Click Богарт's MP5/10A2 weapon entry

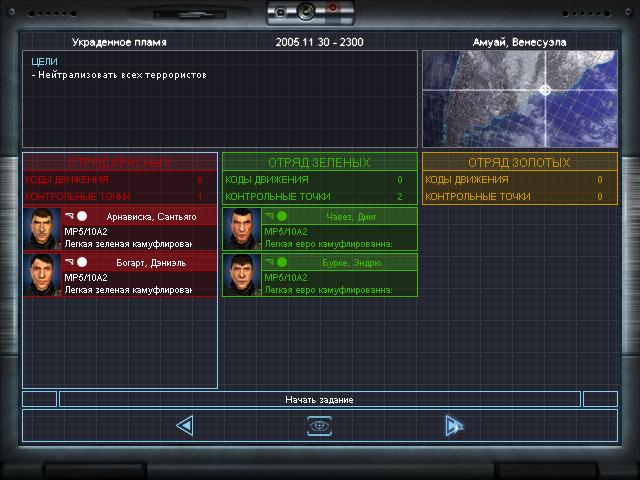pyautogui.click(x=86, y=278)
